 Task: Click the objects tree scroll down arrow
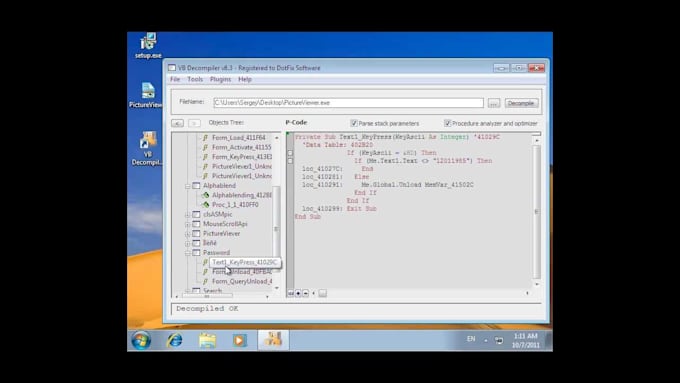(277, 288)
